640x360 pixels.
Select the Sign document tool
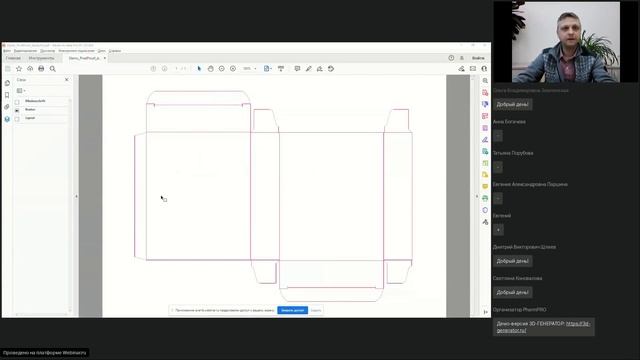coord(320,69)
